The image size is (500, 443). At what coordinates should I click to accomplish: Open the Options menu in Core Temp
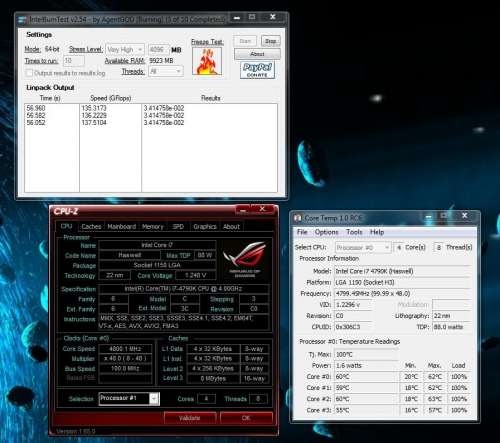pyautogui.click(x=326, y=232)
